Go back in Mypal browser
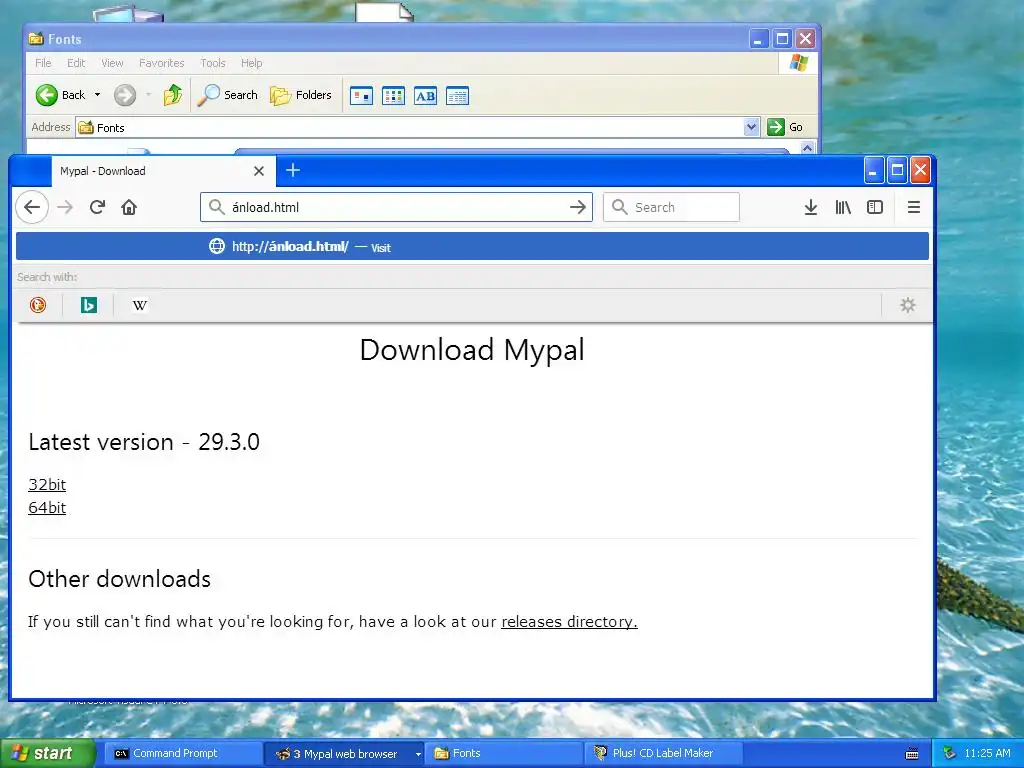Viewport: 1024px width, 768px height. tap(32, 207)
